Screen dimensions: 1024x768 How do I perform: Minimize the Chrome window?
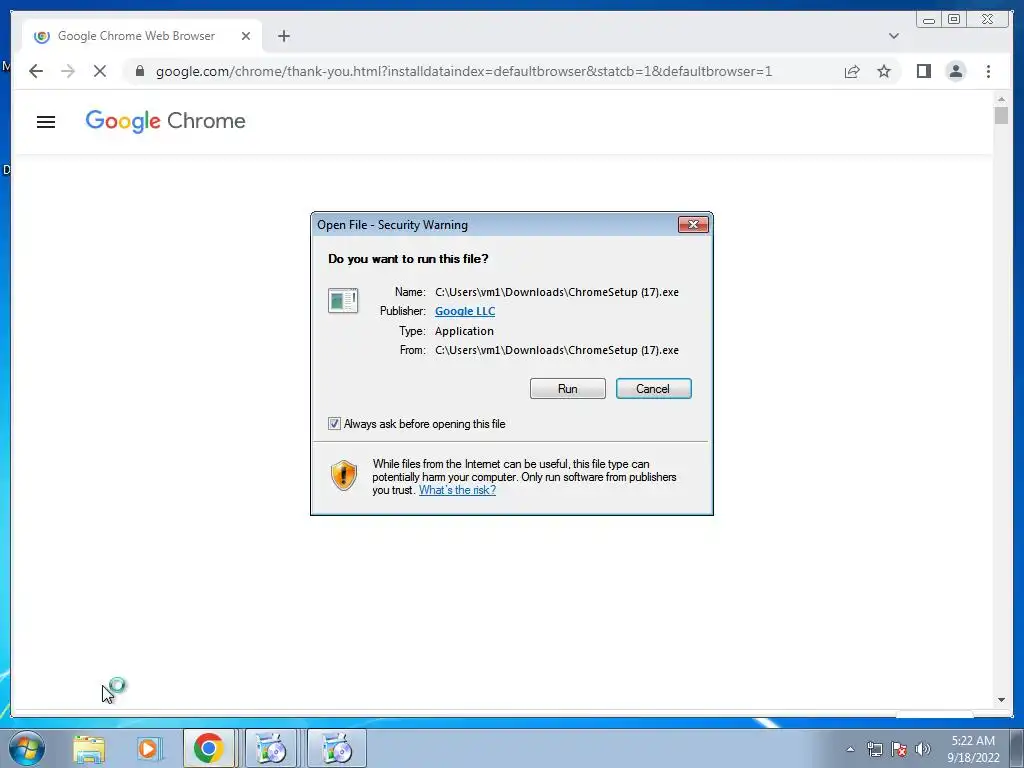(929, 20)
